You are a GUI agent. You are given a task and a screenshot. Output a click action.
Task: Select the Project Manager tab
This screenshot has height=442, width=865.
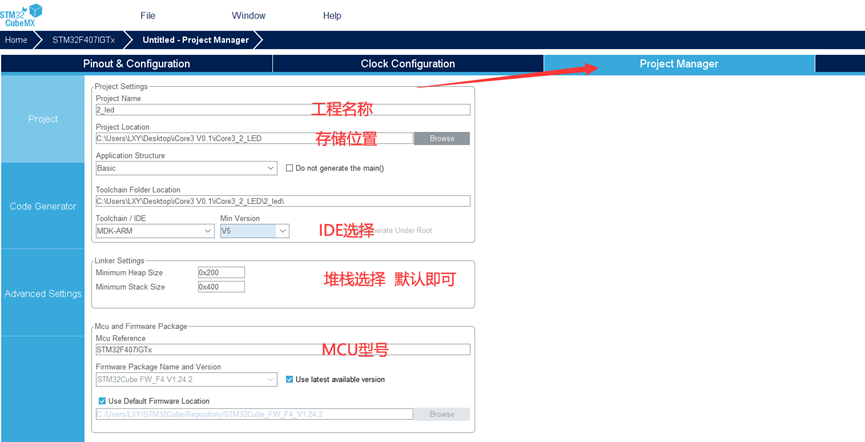point(678,64)
